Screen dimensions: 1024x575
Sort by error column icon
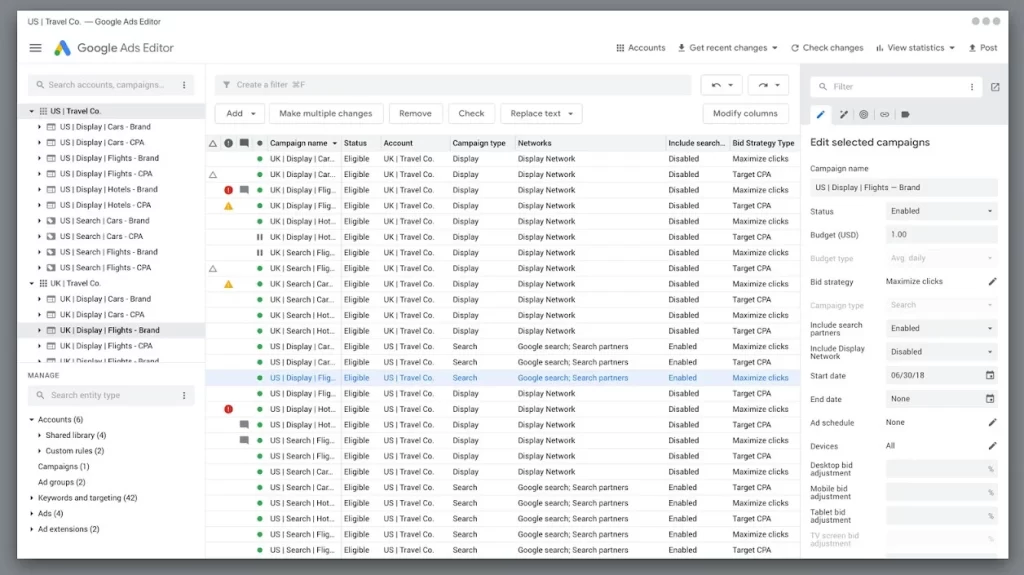229,143
